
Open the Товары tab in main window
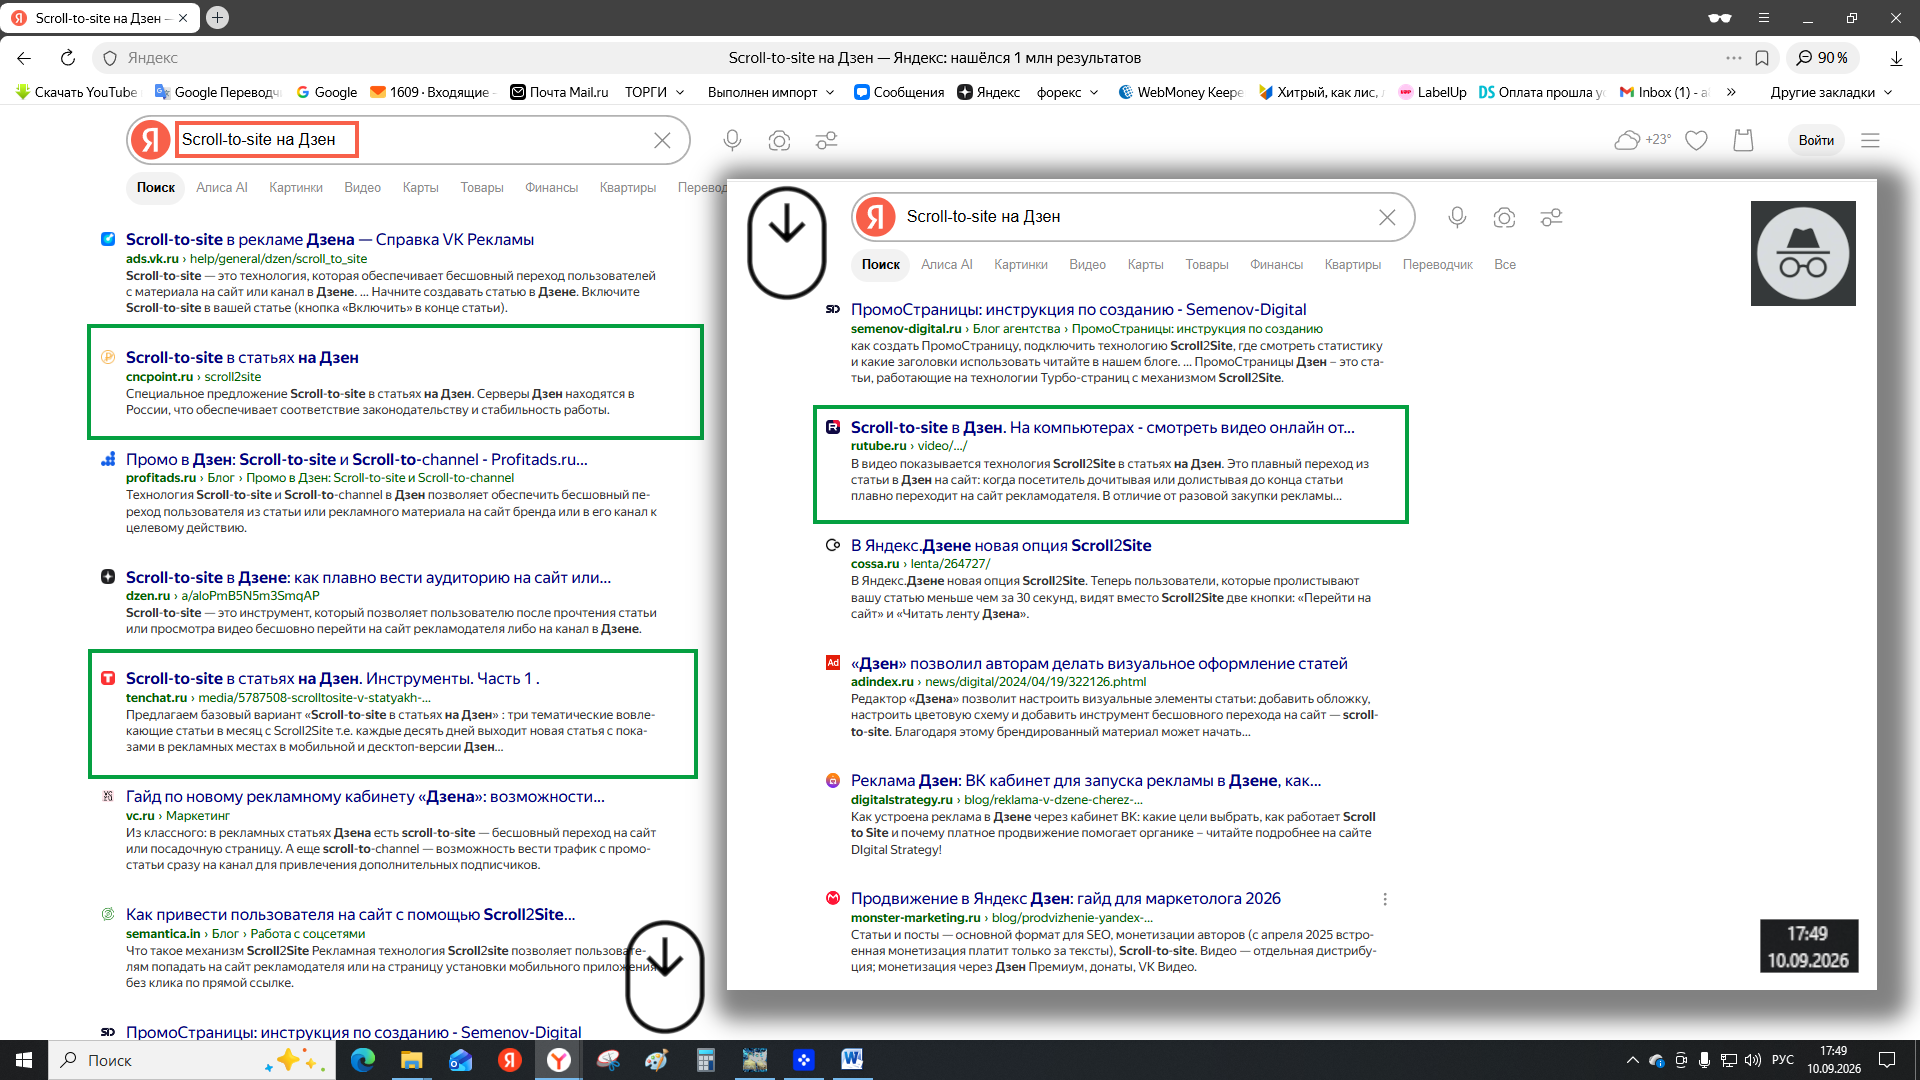click(482, 187)
